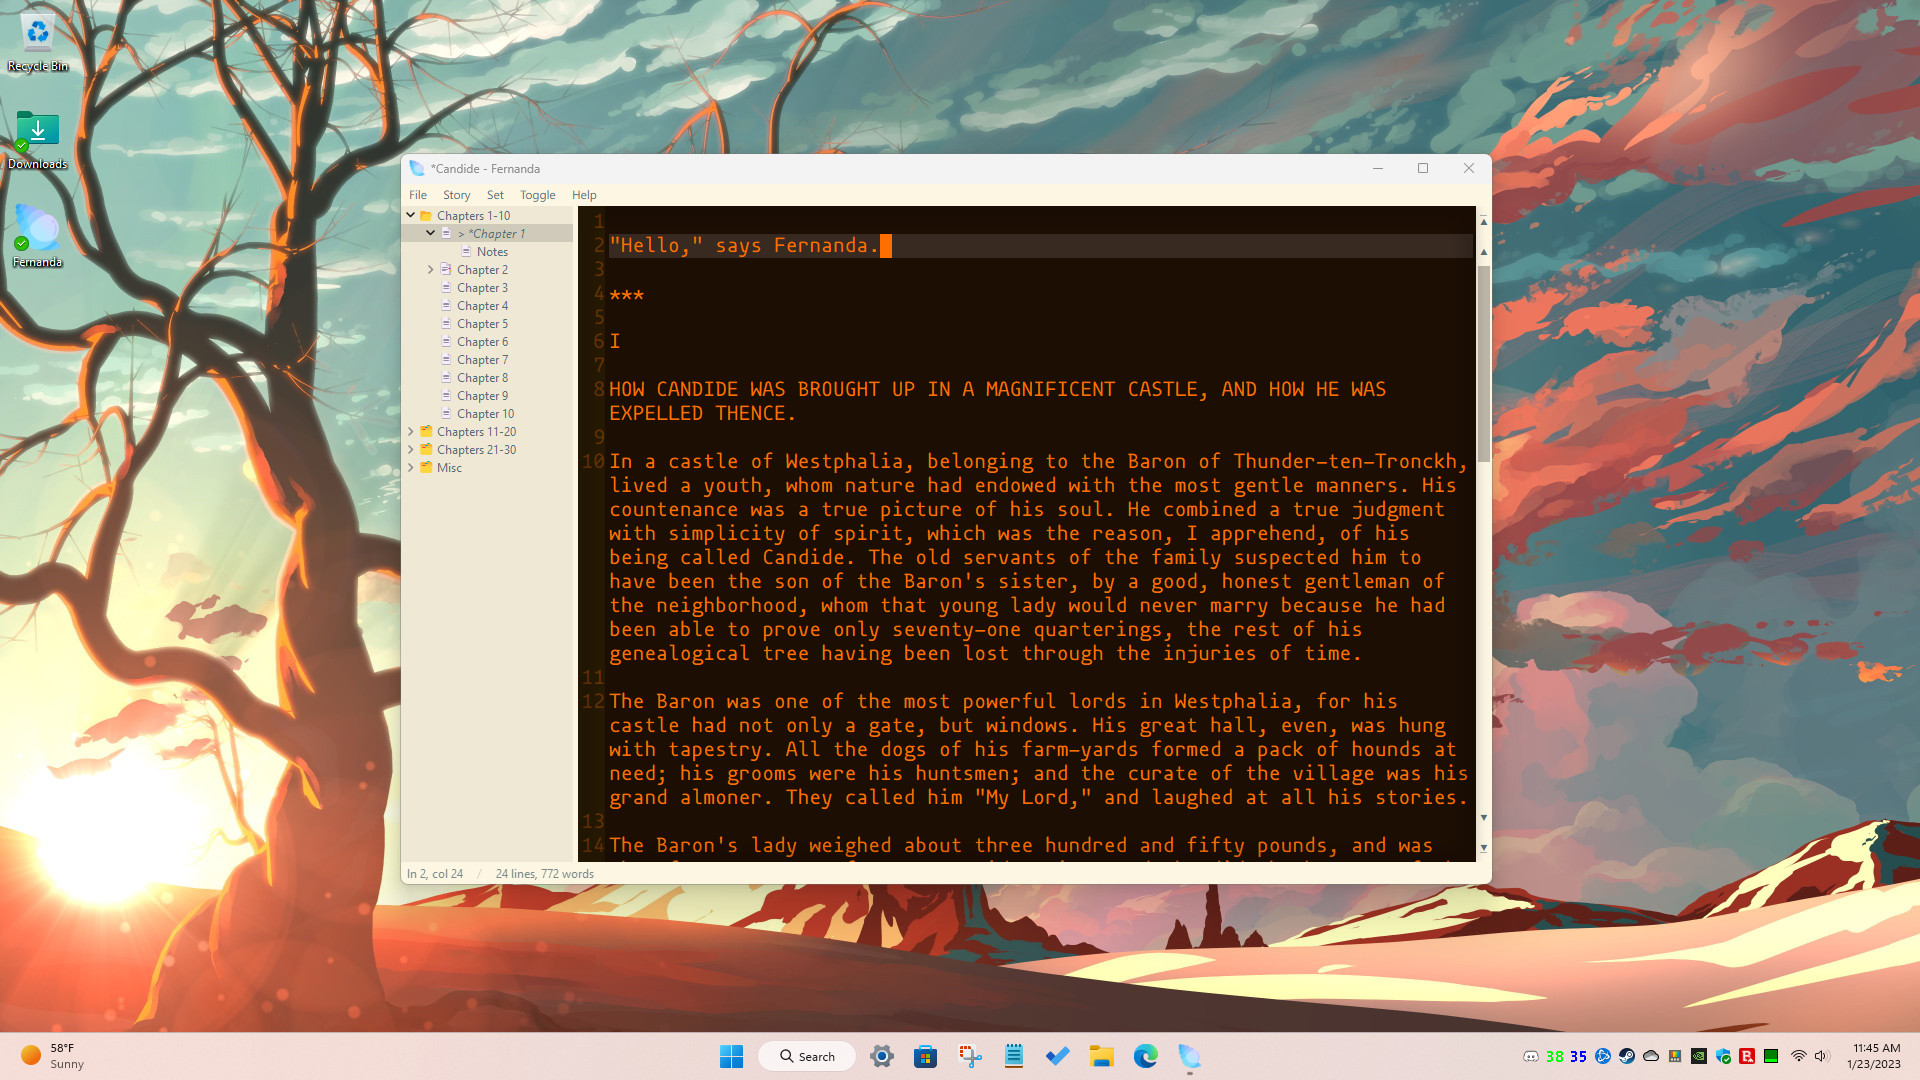Open the Toggle menu

537,195
